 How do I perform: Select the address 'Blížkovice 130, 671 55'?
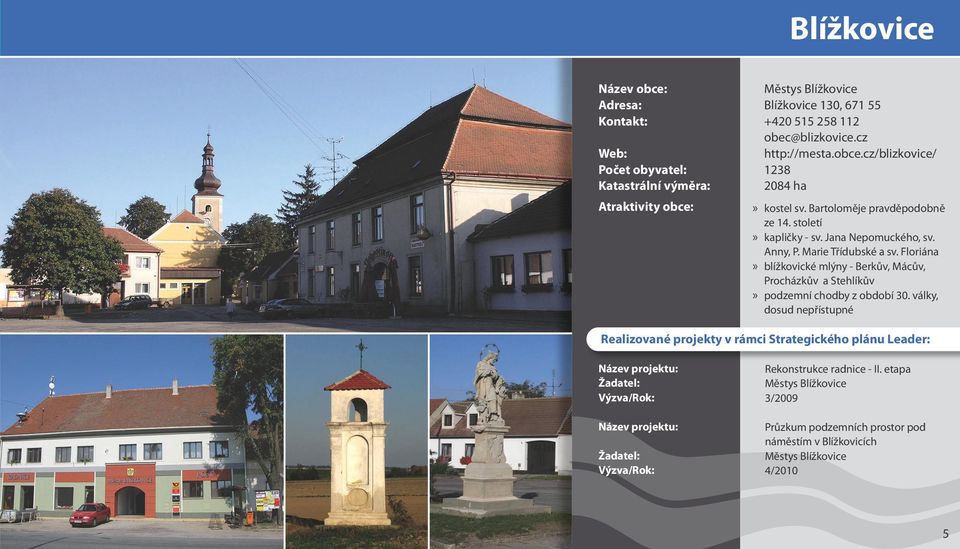click(822, 105)
